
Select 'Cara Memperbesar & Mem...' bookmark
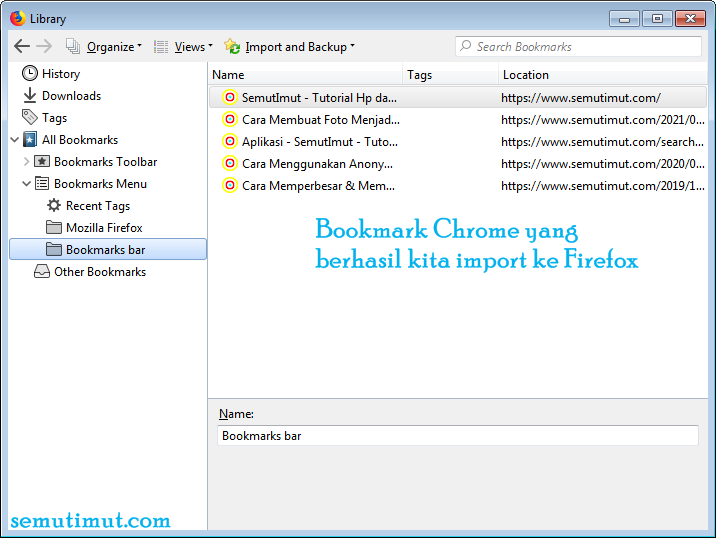point(318,186)
